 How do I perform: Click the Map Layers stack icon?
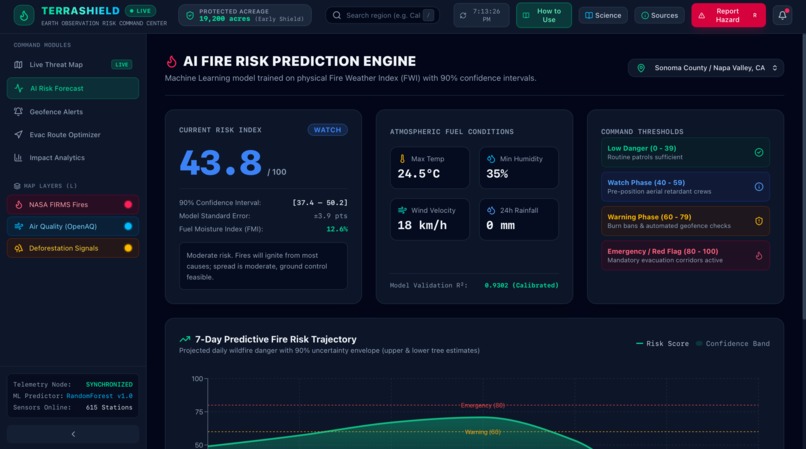17,186
